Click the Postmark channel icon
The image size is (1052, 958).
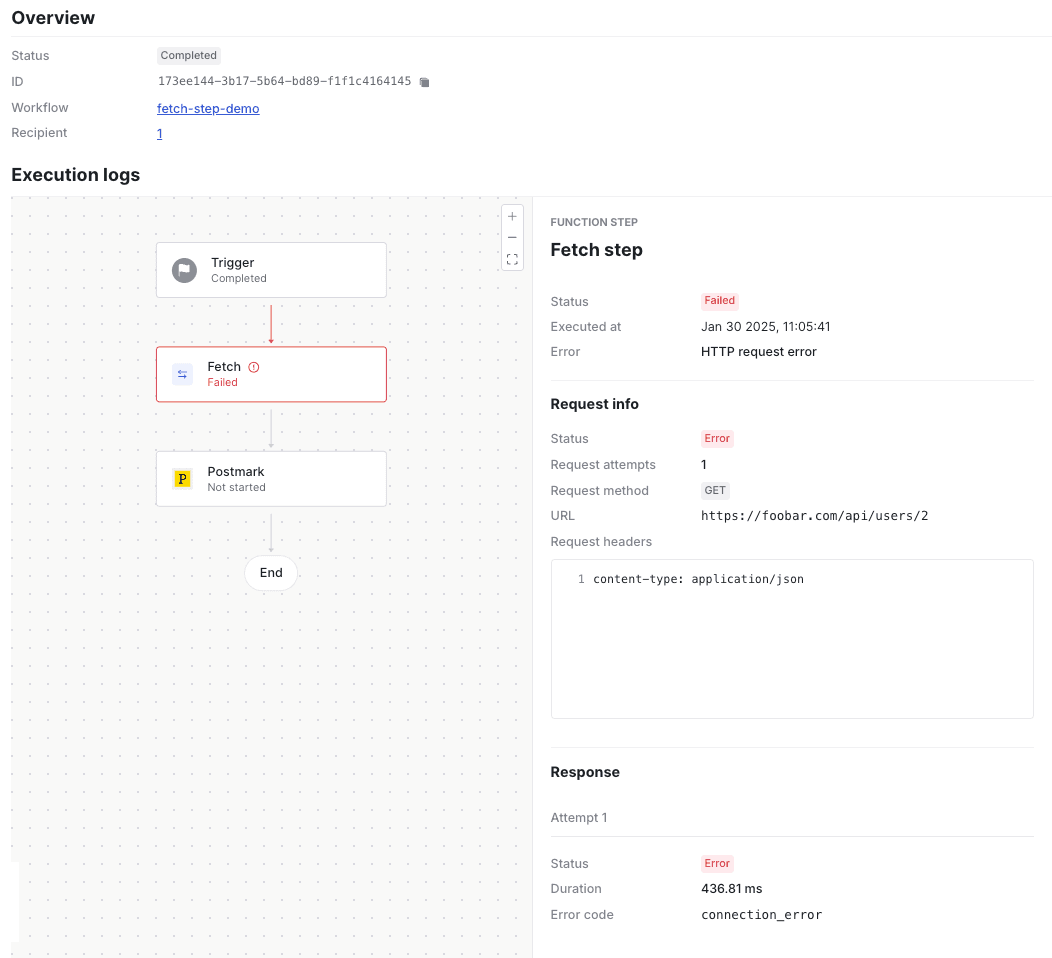(182, 479)
